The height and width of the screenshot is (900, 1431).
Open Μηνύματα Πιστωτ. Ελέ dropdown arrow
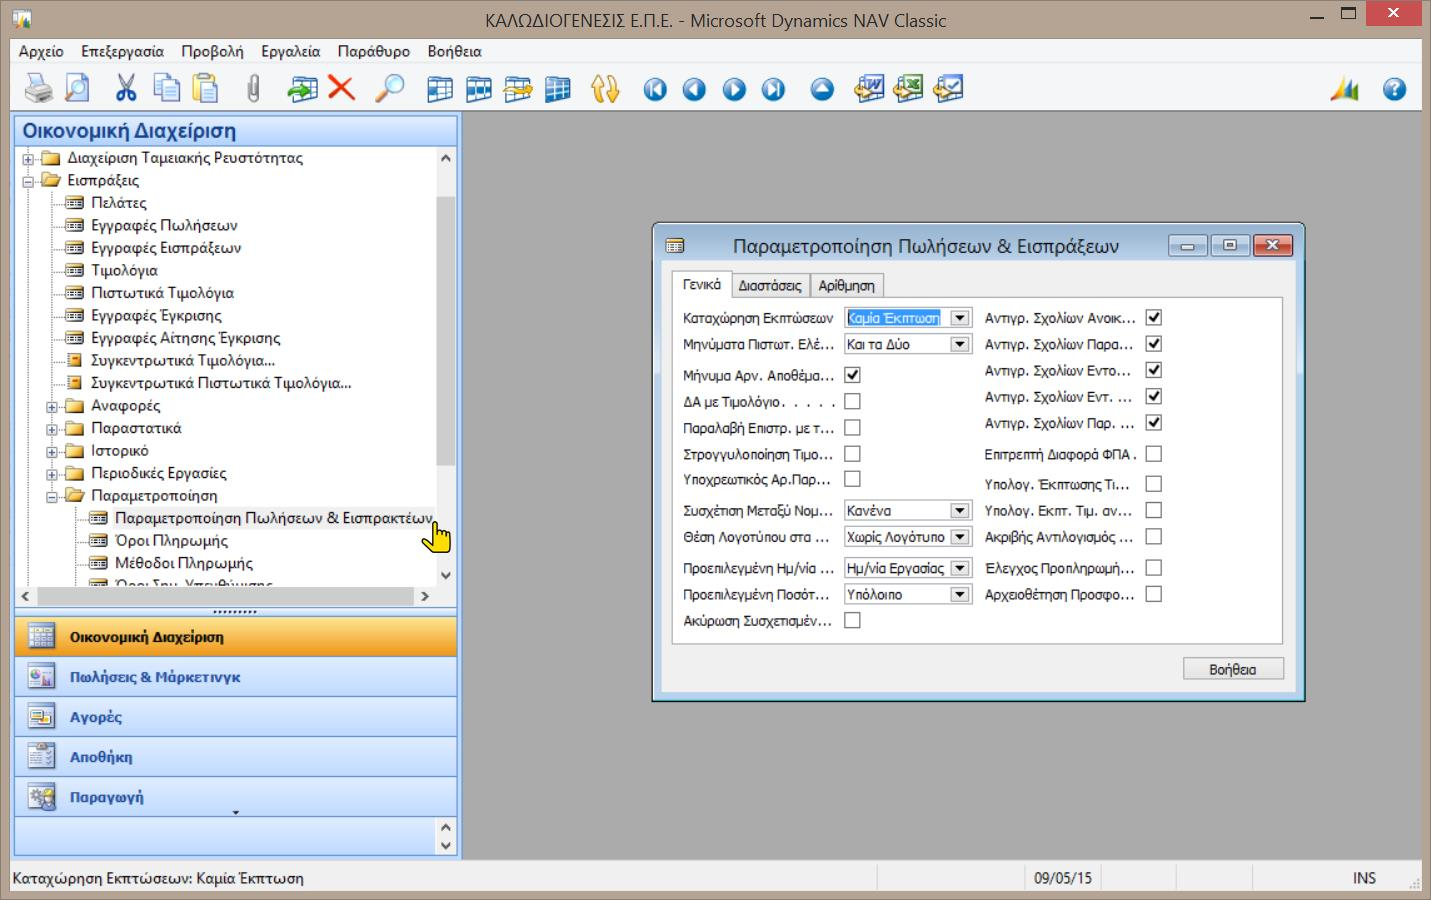click(959, 344)
